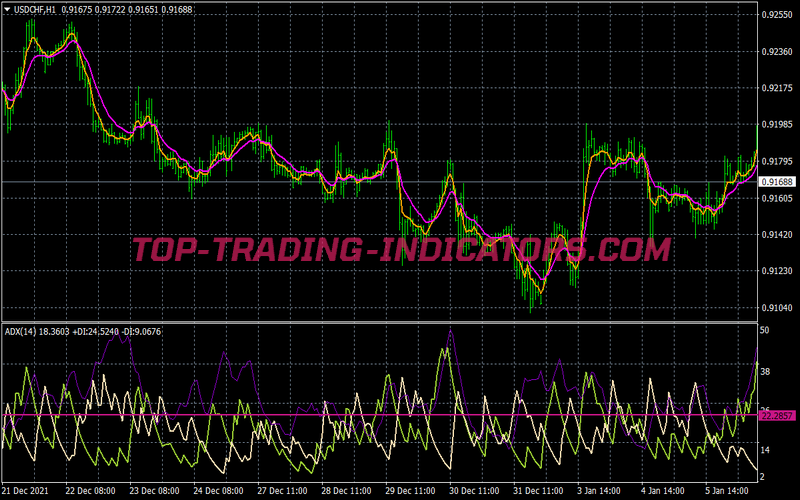This screenshot has width=800, height=500.
Task: Click the magenta 22.2857 level tag
Action: click(x=778, y=416)
